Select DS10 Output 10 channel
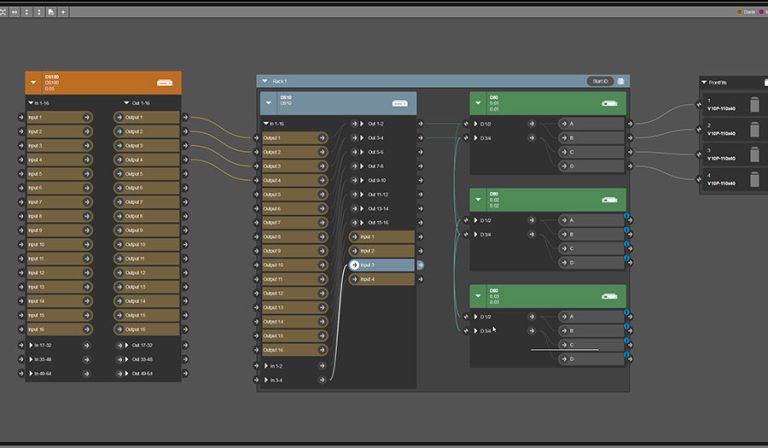 (x=295, y=265)
